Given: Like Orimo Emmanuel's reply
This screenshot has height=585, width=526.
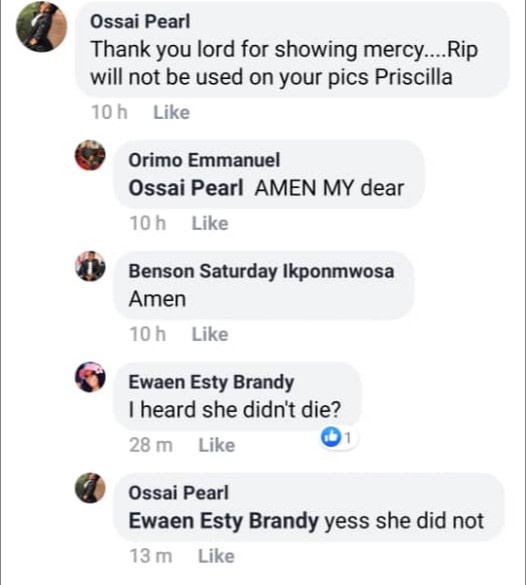Looking at the screenshot, I should click(x=210, y=223).
